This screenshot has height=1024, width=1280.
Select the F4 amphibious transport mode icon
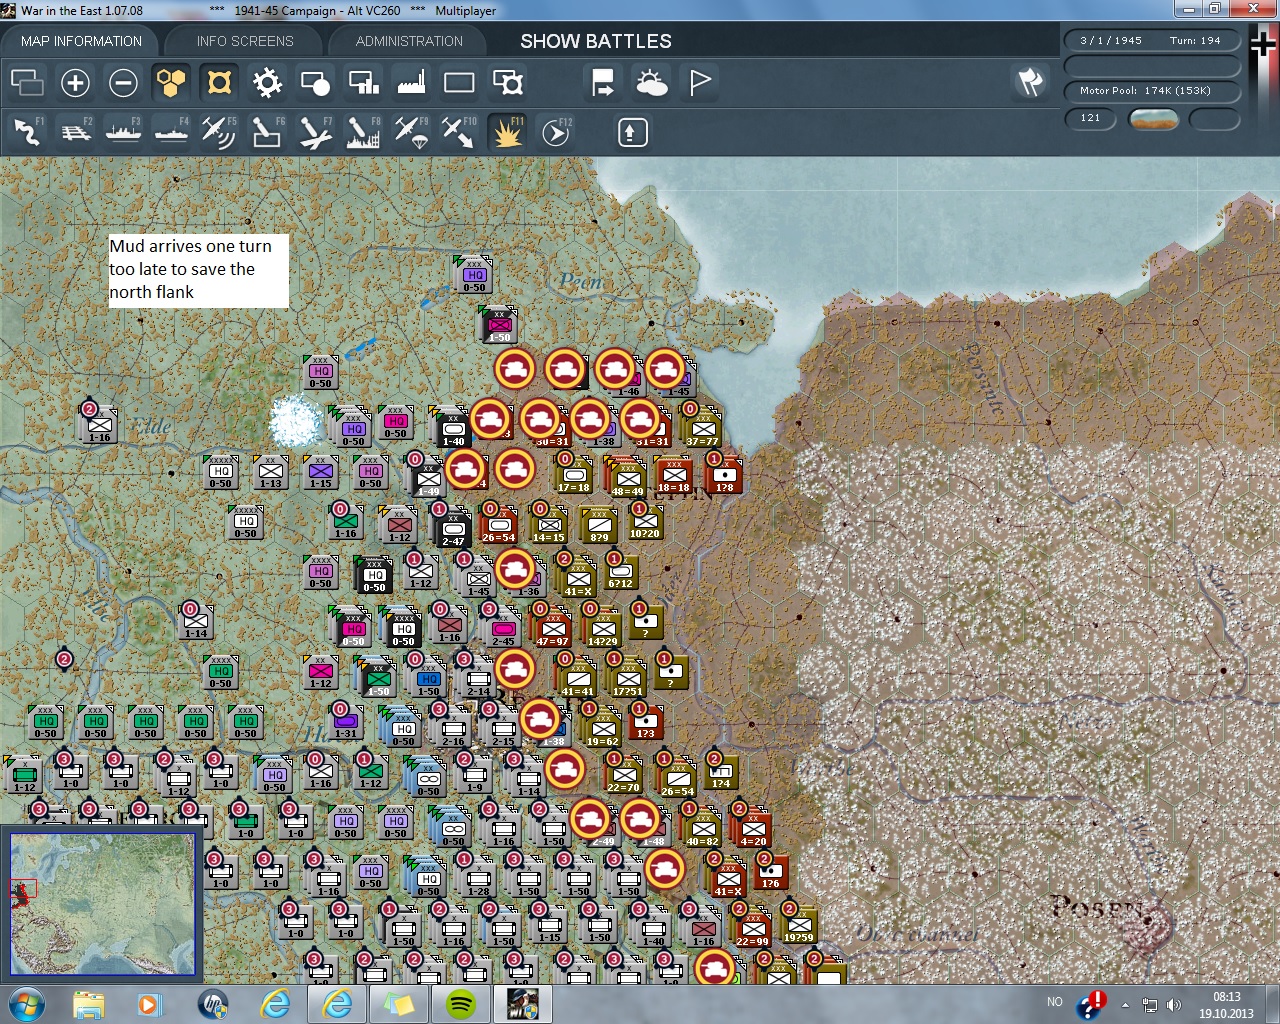pyautogui.click(x=171, y=132)
